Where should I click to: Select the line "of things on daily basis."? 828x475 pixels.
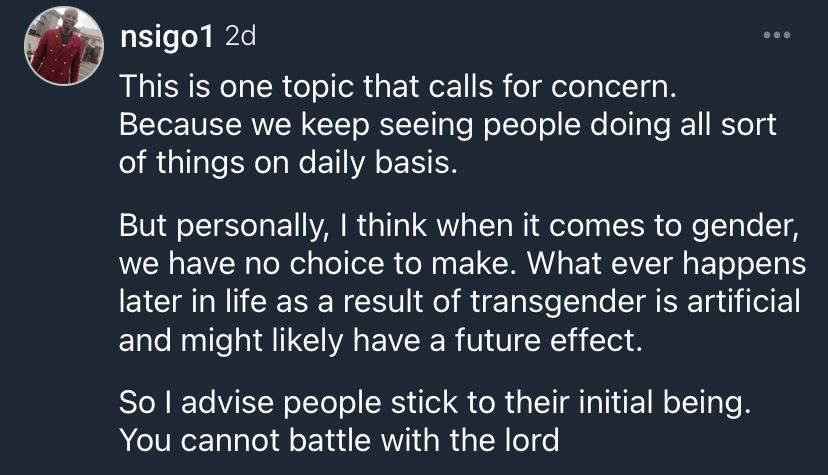287,163
